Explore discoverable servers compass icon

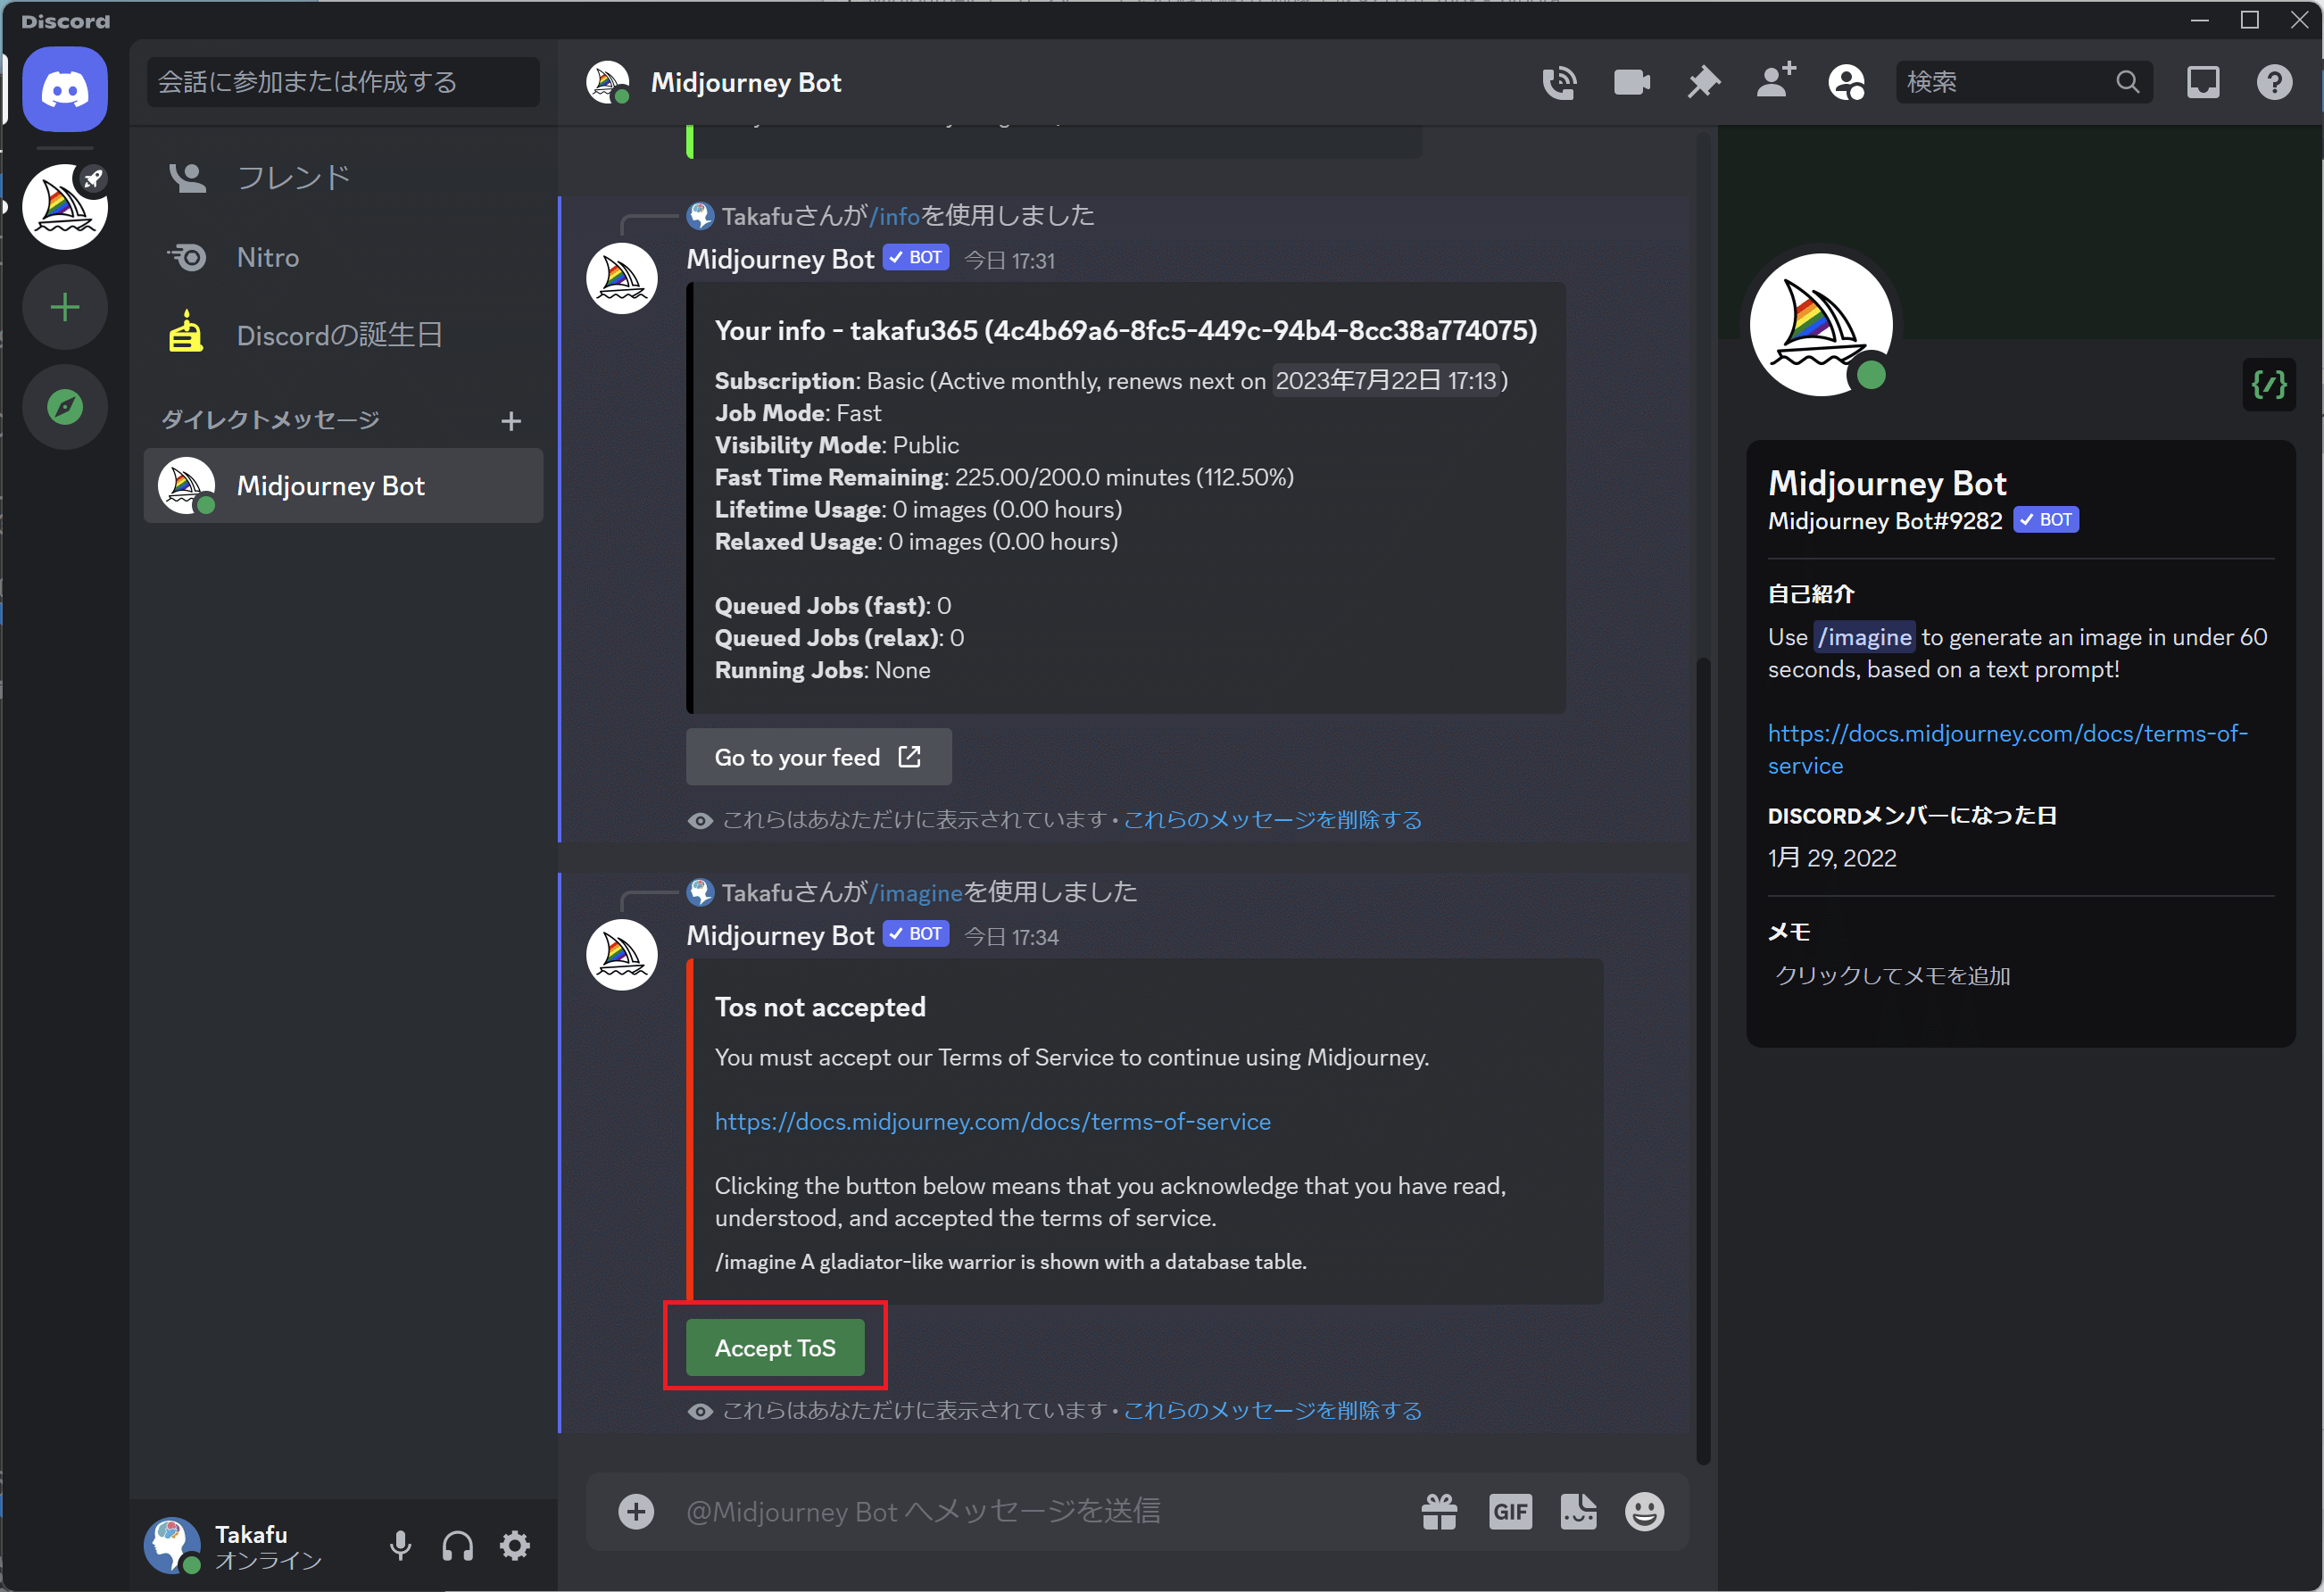(65, 407)
